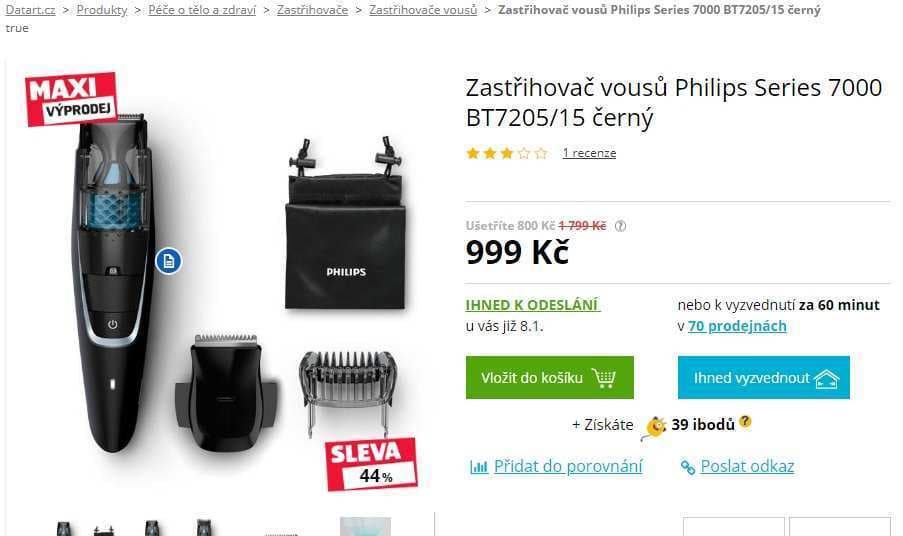
Task: Click the star rating row
Action: (x=507, y=153)
